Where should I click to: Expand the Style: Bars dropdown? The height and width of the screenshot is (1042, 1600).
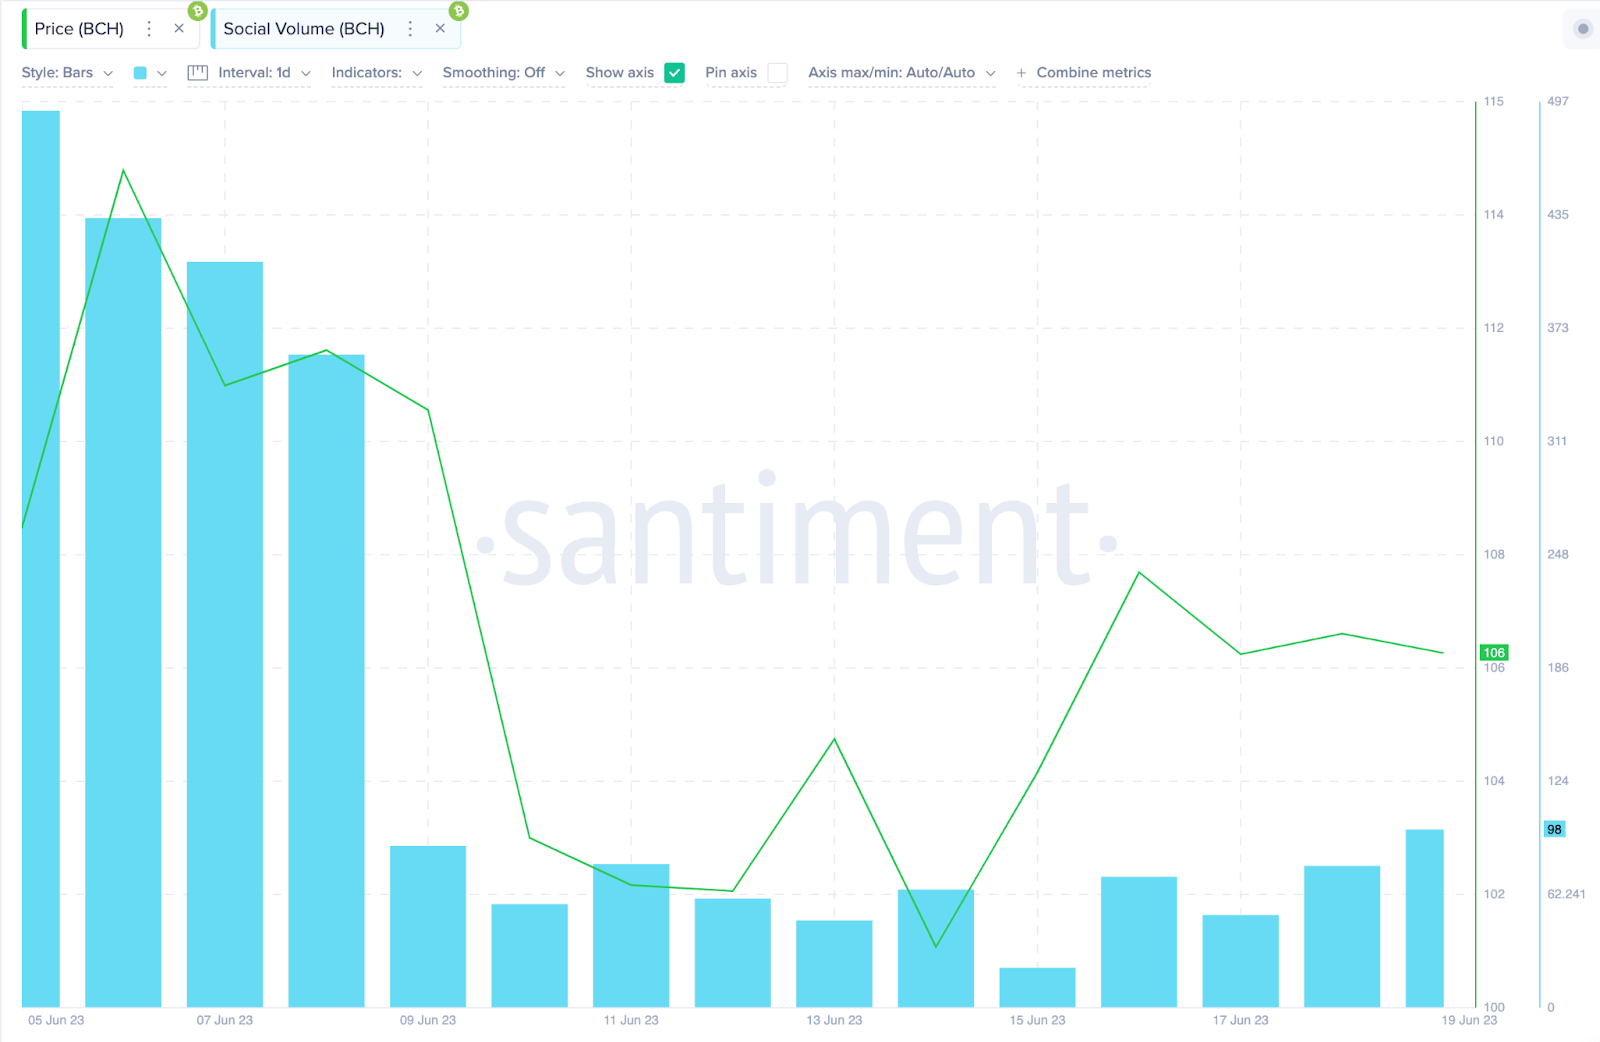(67, 73)
